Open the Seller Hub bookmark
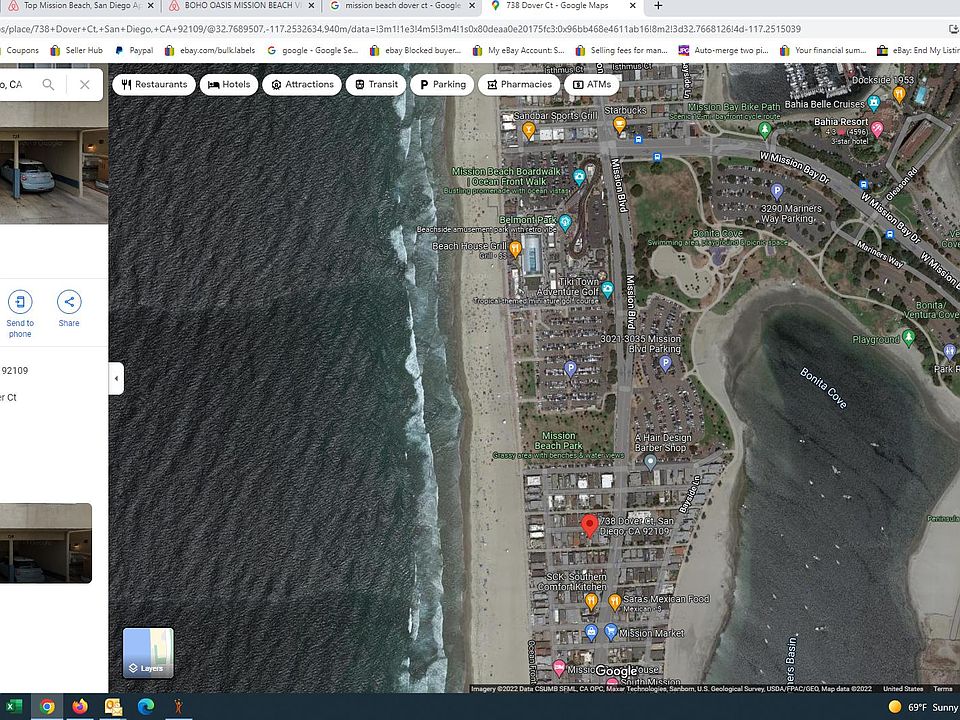 click(x=77, y=50)
